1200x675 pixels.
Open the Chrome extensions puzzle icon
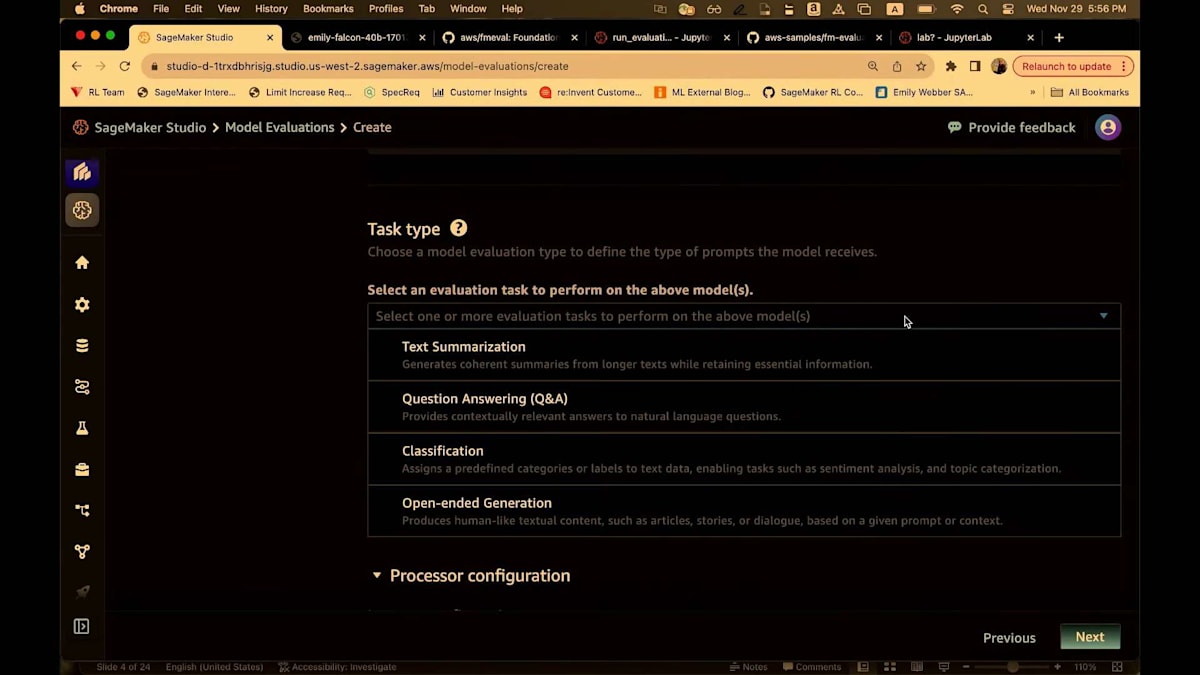click(951, 66)
